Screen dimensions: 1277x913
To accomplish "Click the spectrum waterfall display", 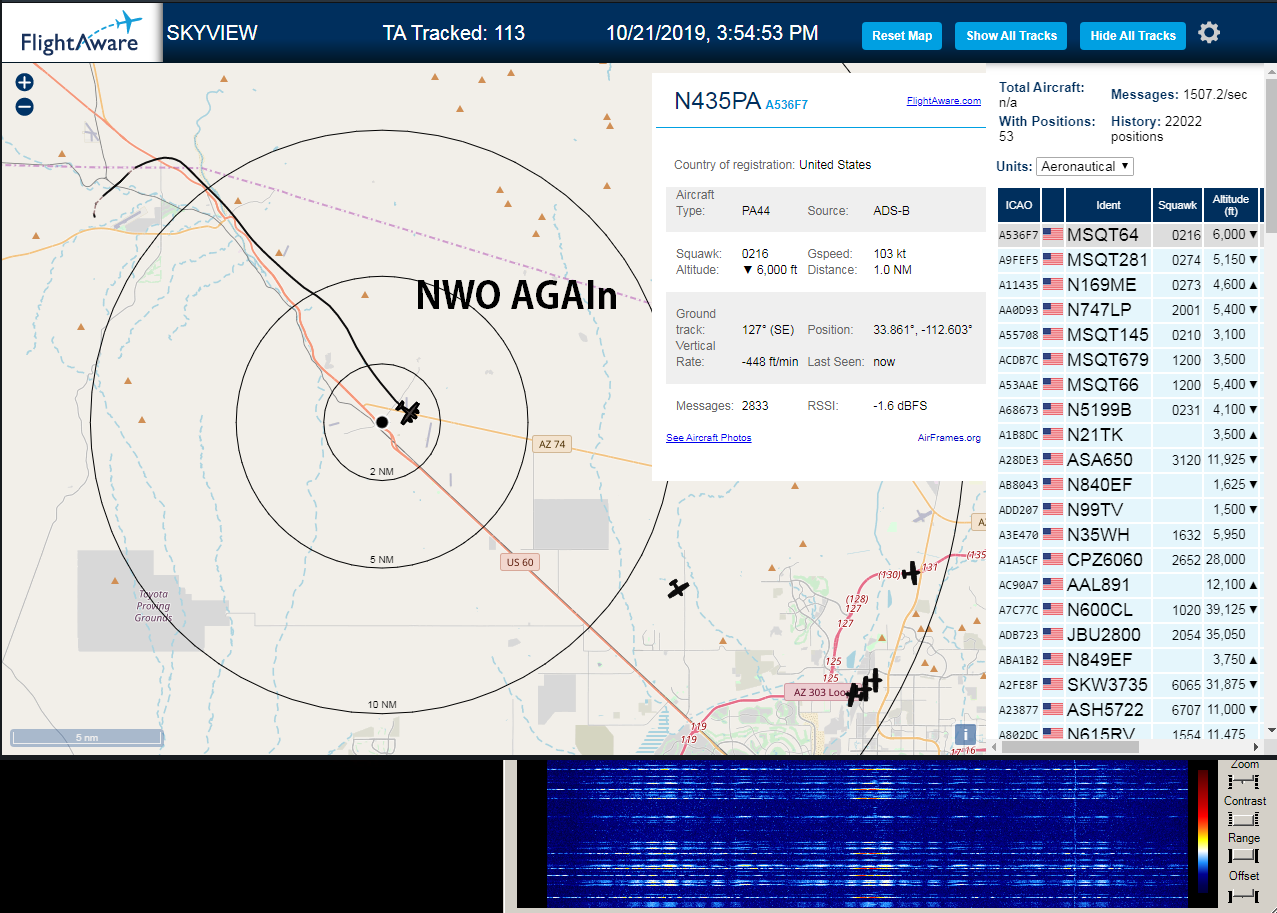I will 866,834.
